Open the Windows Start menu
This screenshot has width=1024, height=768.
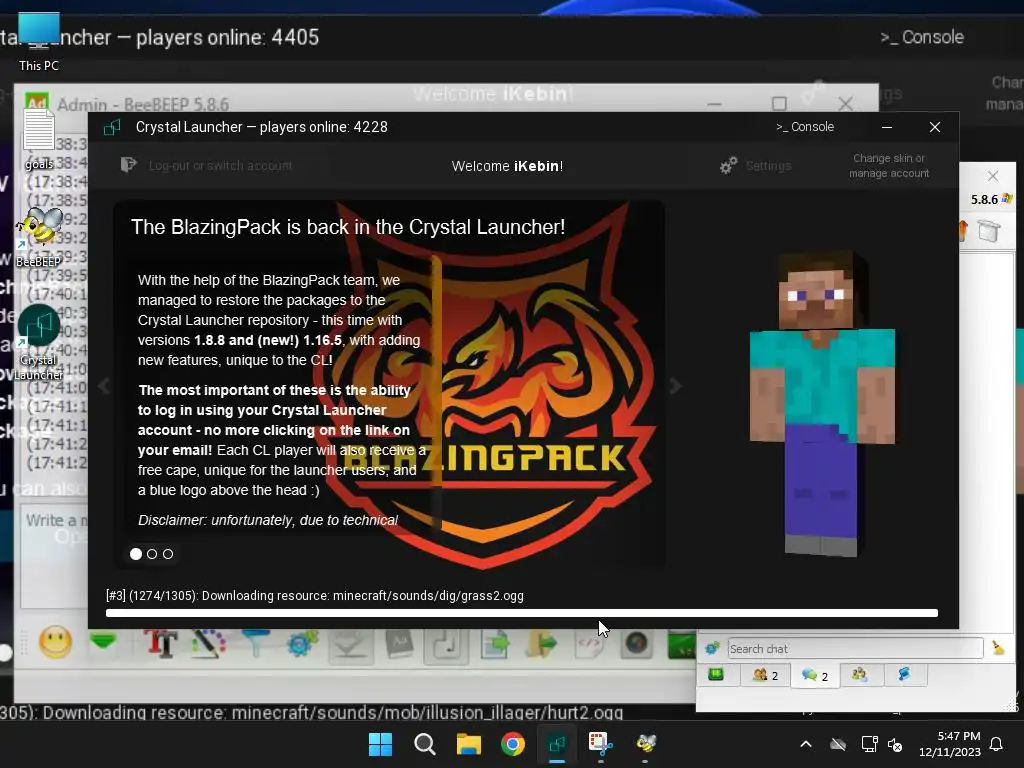click(x=380, y=744)
